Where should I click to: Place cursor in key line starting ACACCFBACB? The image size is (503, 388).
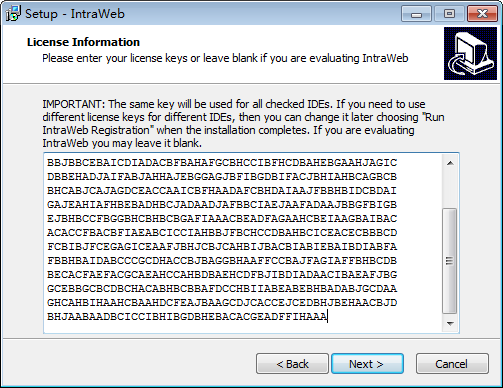222,233
